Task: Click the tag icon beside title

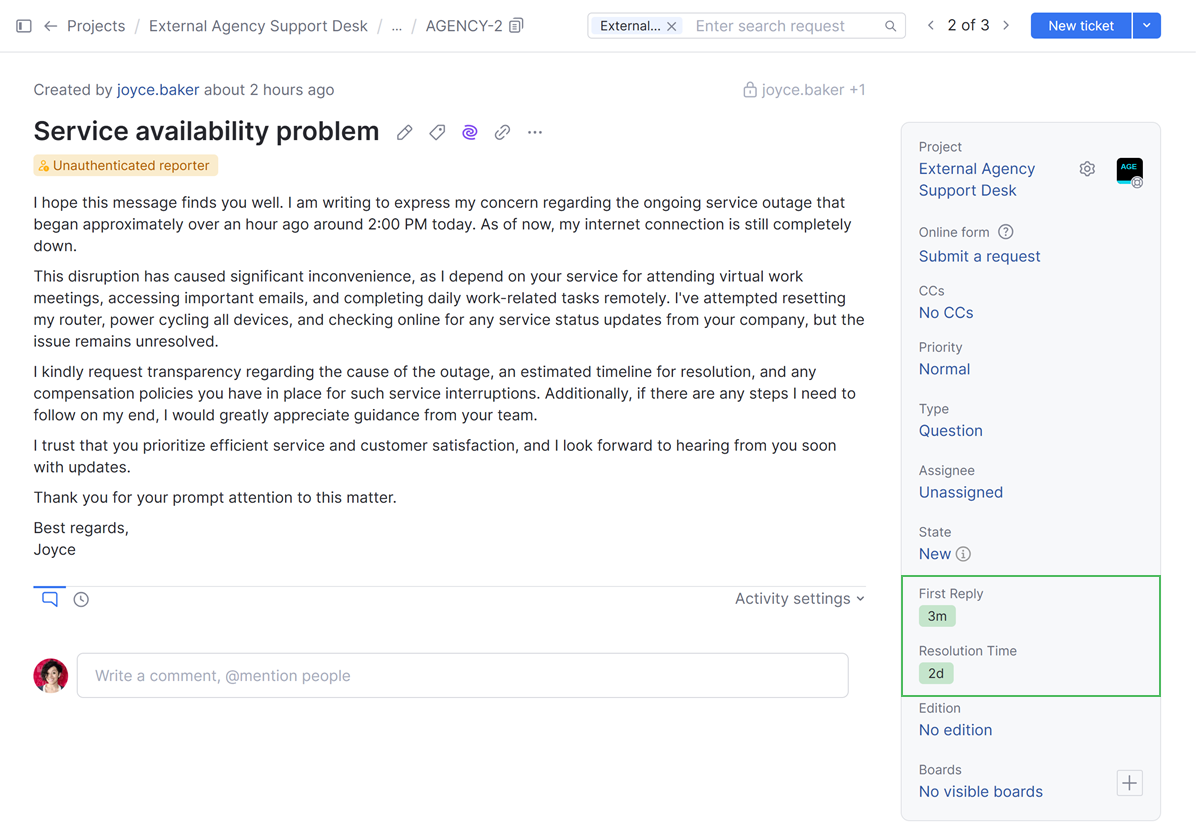Action: coord(437,132)
